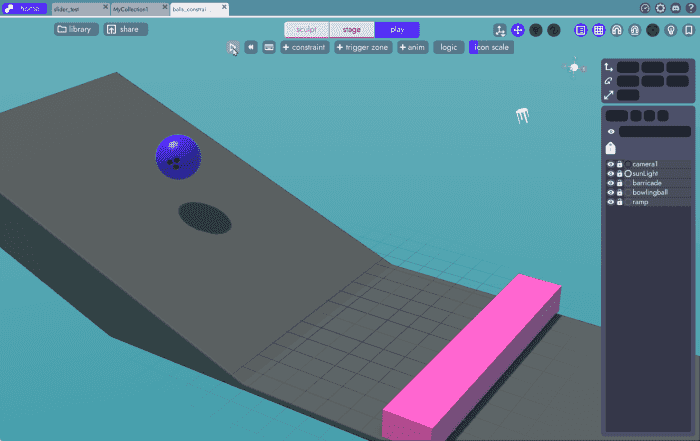Click the move gizmo icon in toolbar

(x=517, y=30)
